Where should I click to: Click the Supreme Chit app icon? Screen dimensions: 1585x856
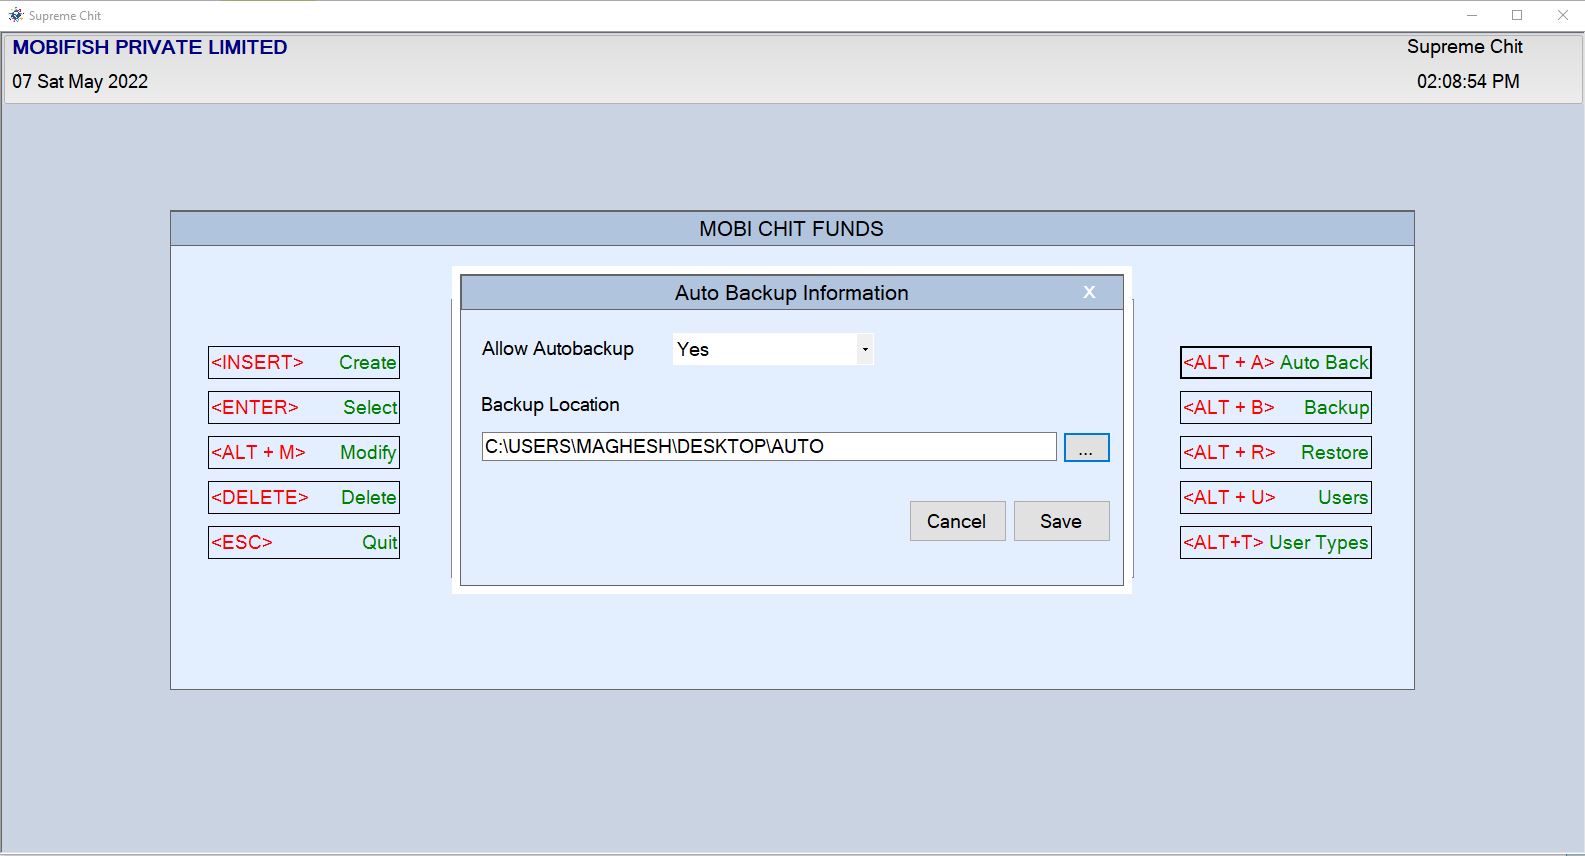15,15
